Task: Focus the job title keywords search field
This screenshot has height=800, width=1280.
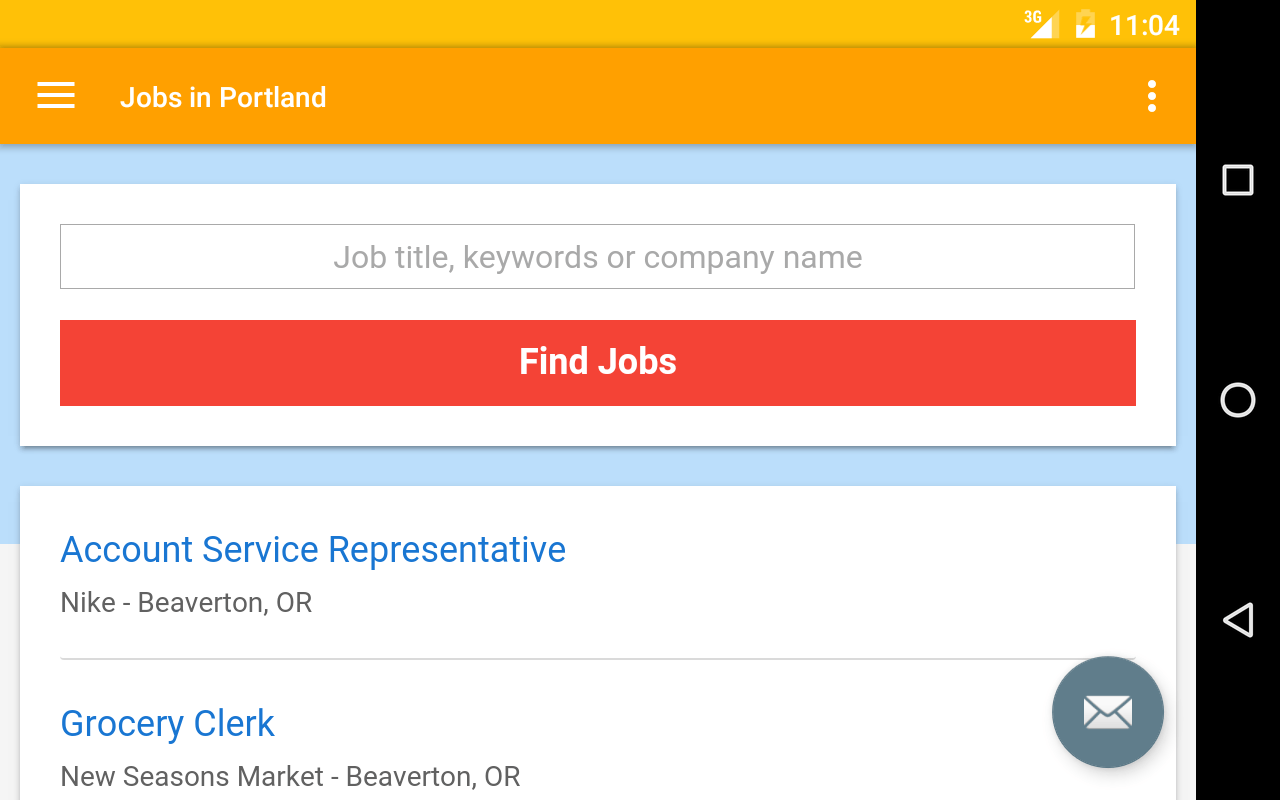Action: pos(597,257)
